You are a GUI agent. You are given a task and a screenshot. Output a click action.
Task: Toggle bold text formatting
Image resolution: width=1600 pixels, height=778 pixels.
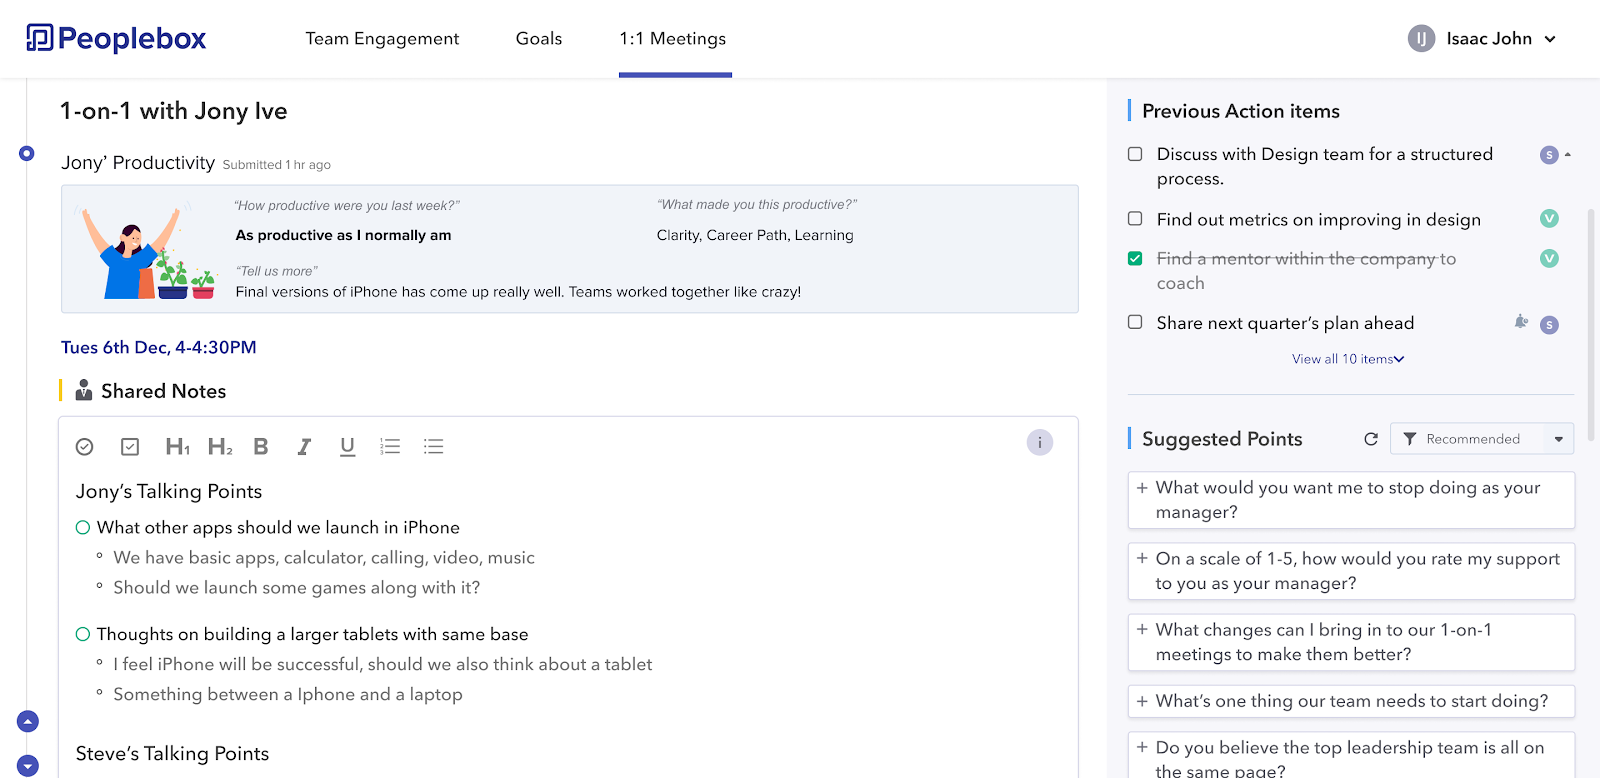(261, 447)
